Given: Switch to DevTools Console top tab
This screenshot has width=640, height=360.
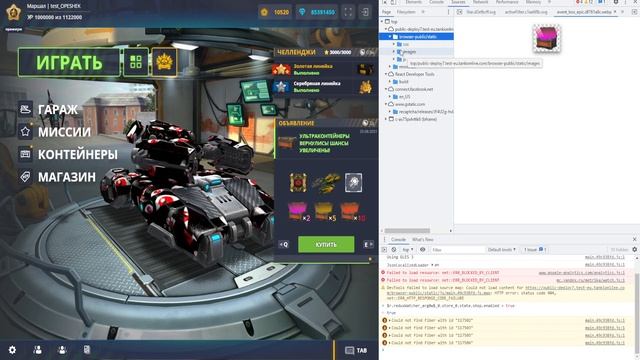Looking at the screenshot, I should [x=436, y=2].
